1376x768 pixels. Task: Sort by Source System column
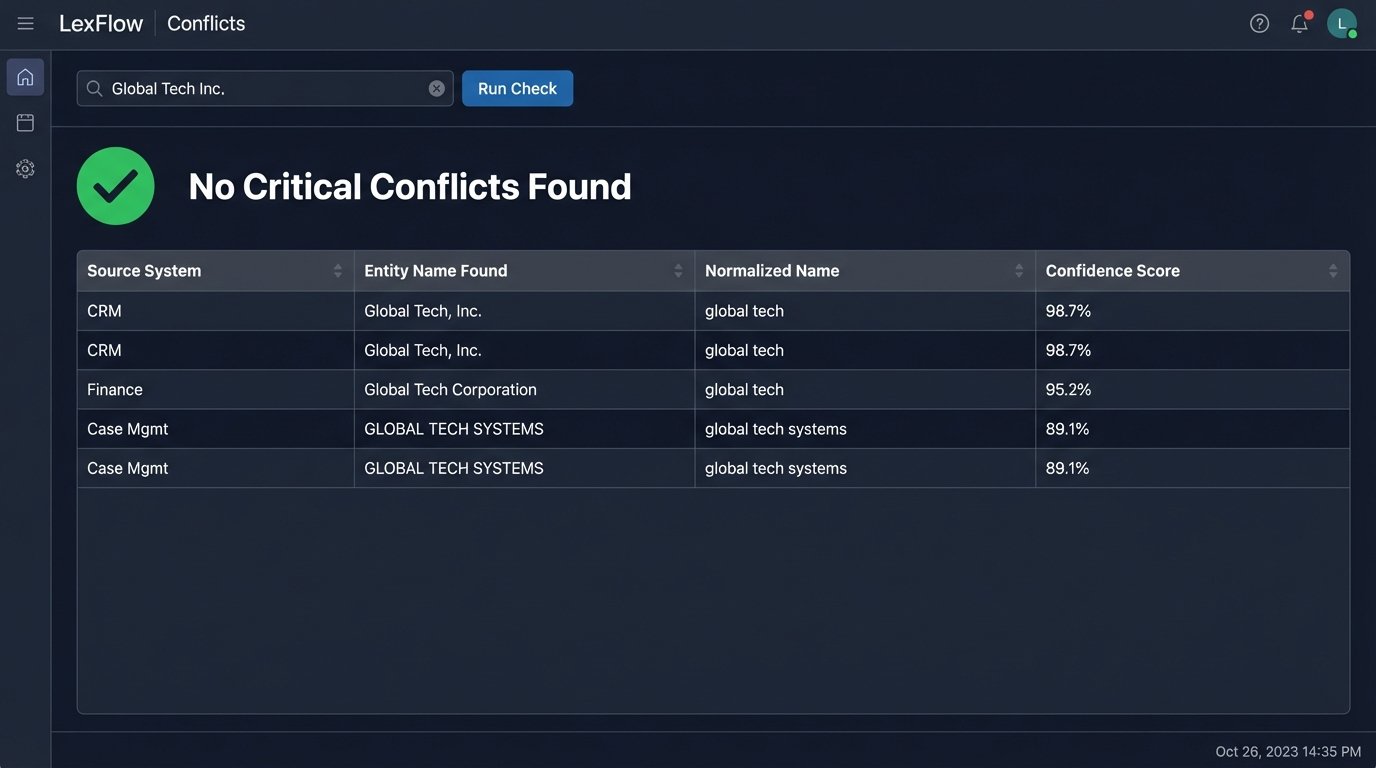pos(337,271)
